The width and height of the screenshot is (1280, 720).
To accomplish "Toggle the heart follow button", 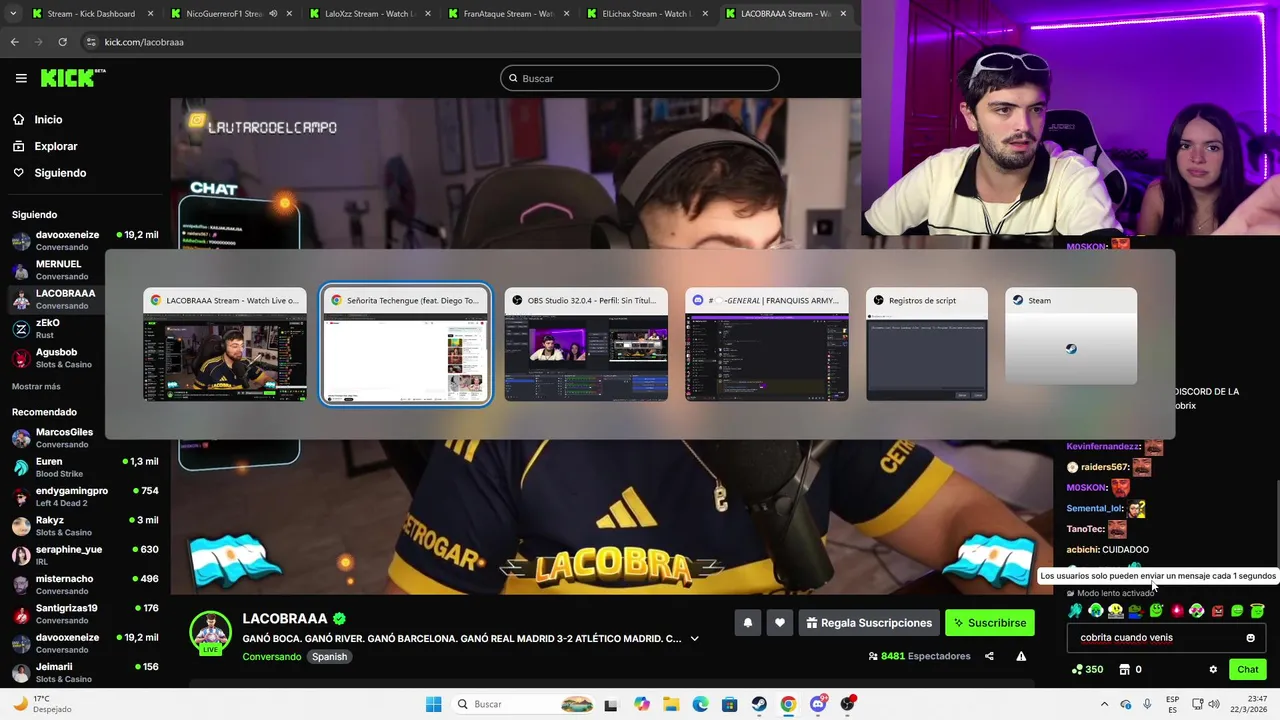I will pyautogui.click(x=780, y=623).
